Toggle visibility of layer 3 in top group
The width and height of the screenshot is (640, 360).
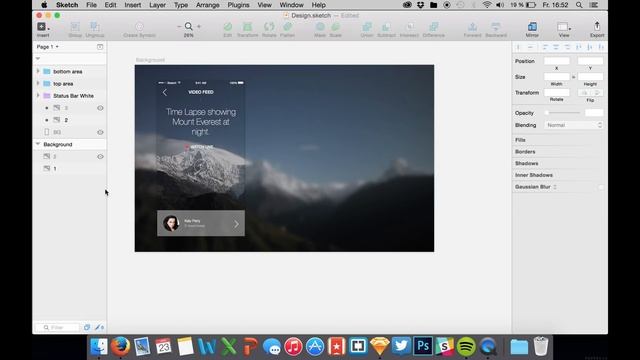[x=100, y=108]
